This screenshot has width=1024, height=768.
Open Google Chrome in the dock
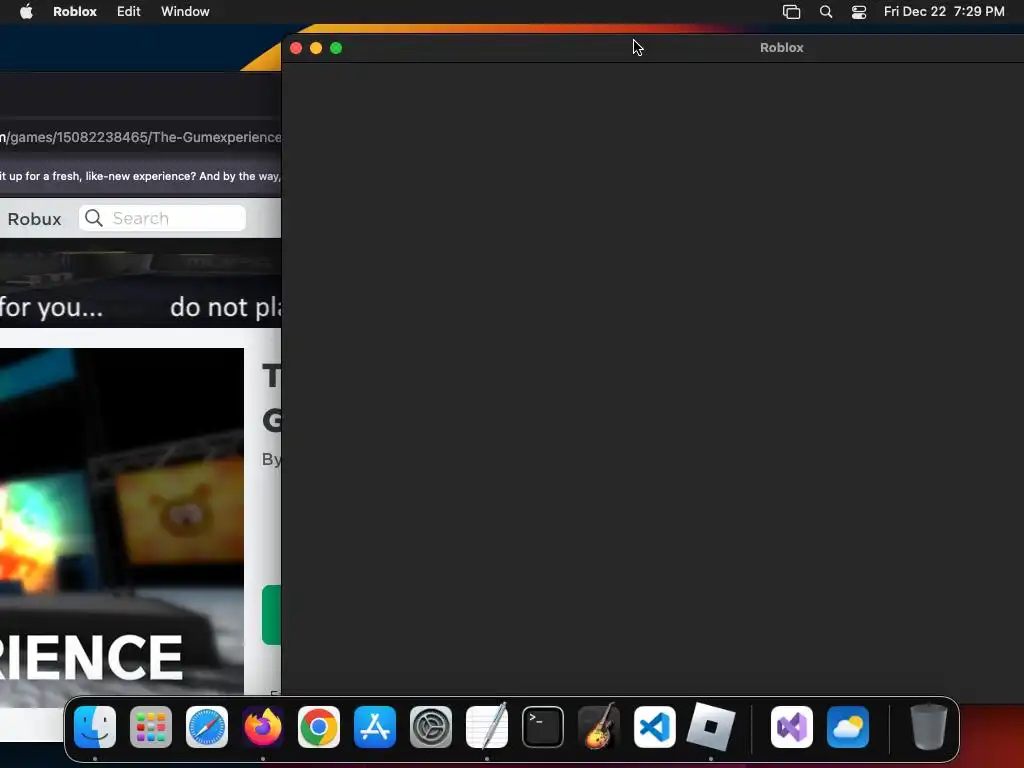[319, 727]
